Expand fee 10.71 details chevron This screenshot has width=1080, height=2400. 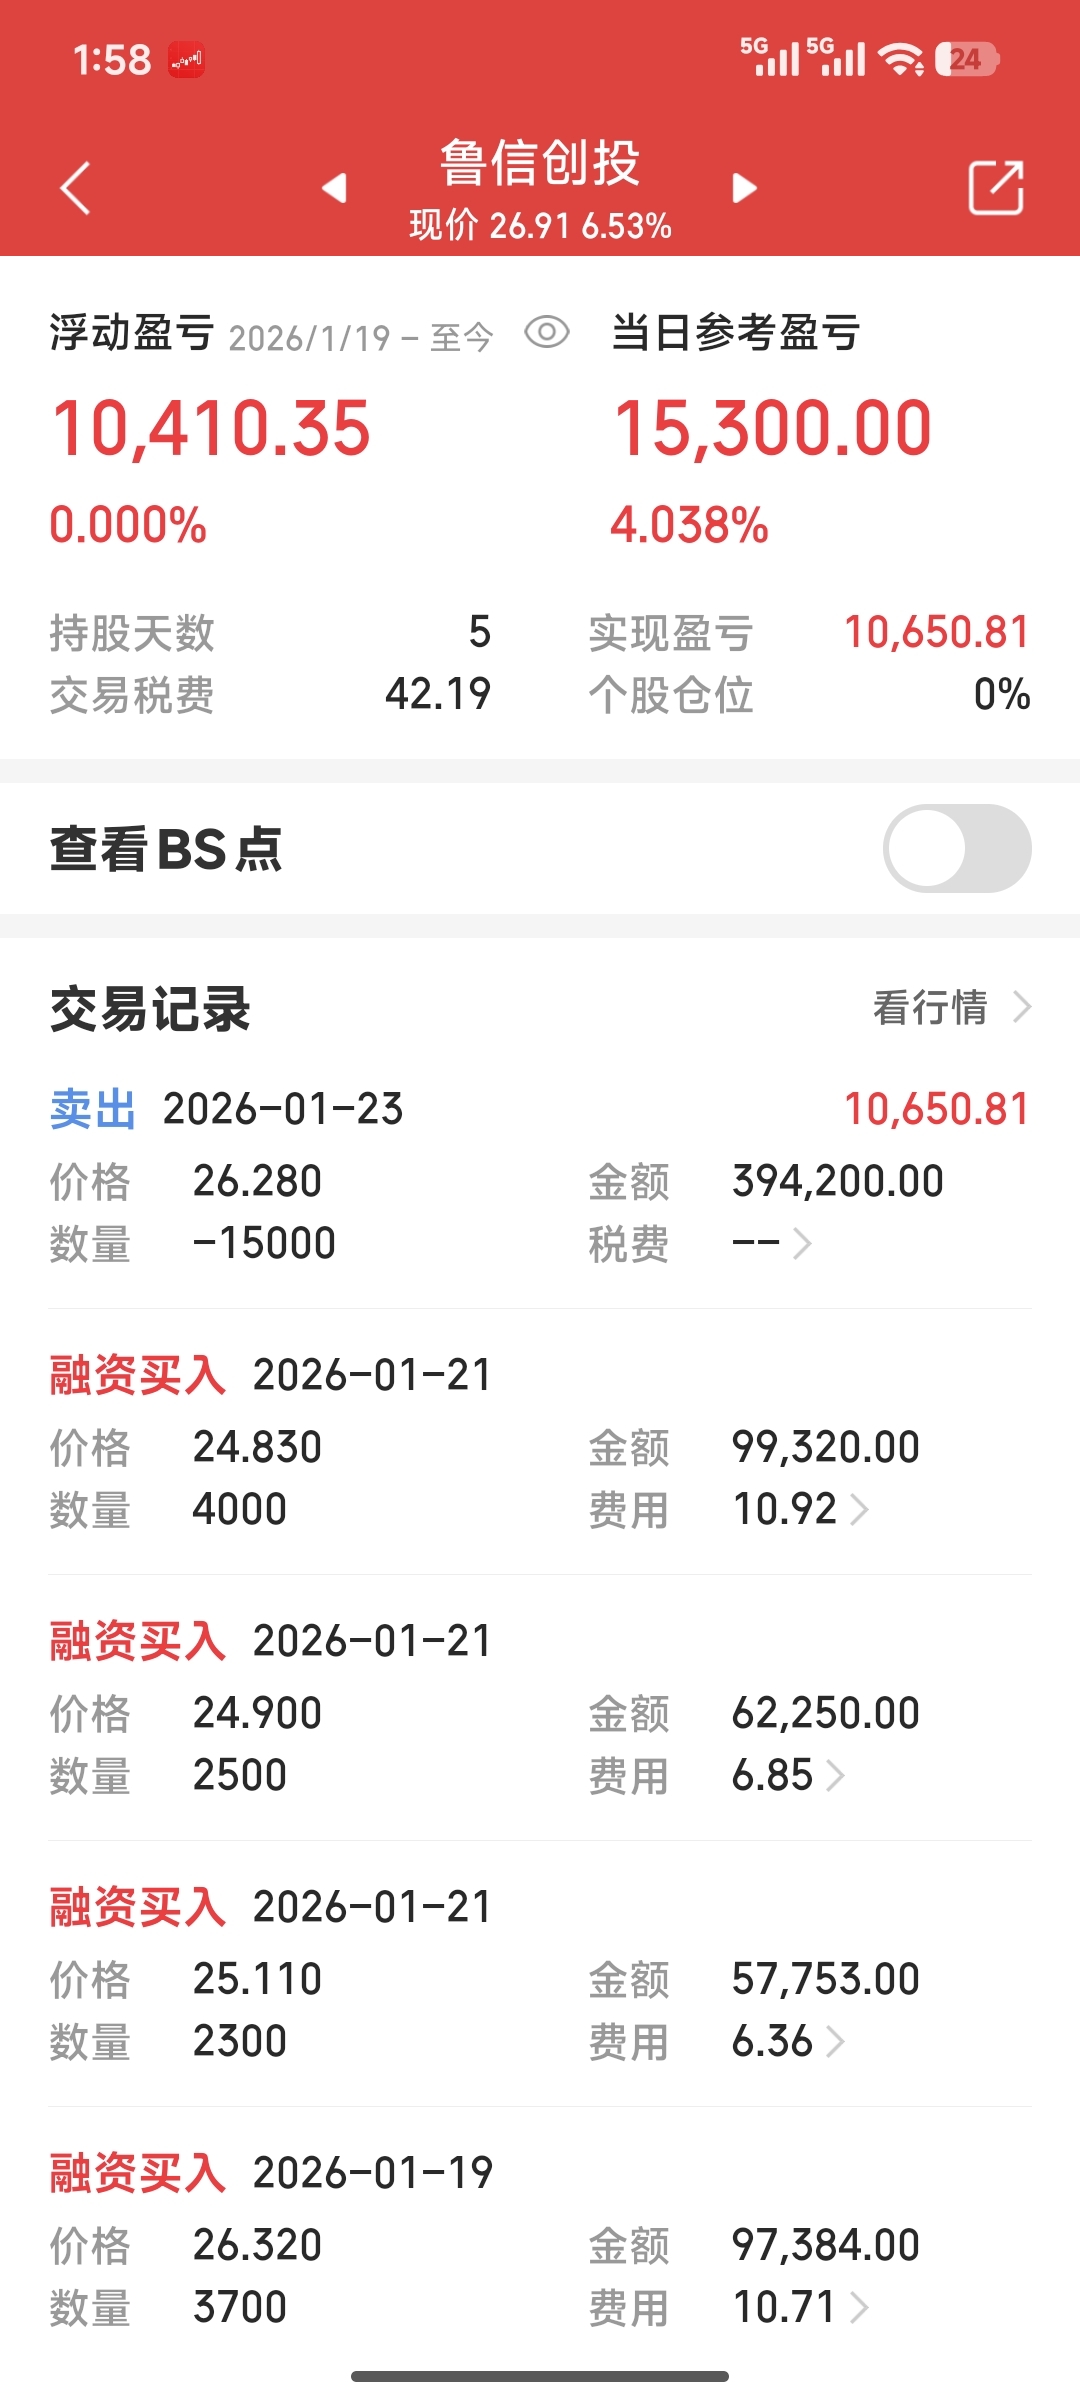[x=859, y=2307]
